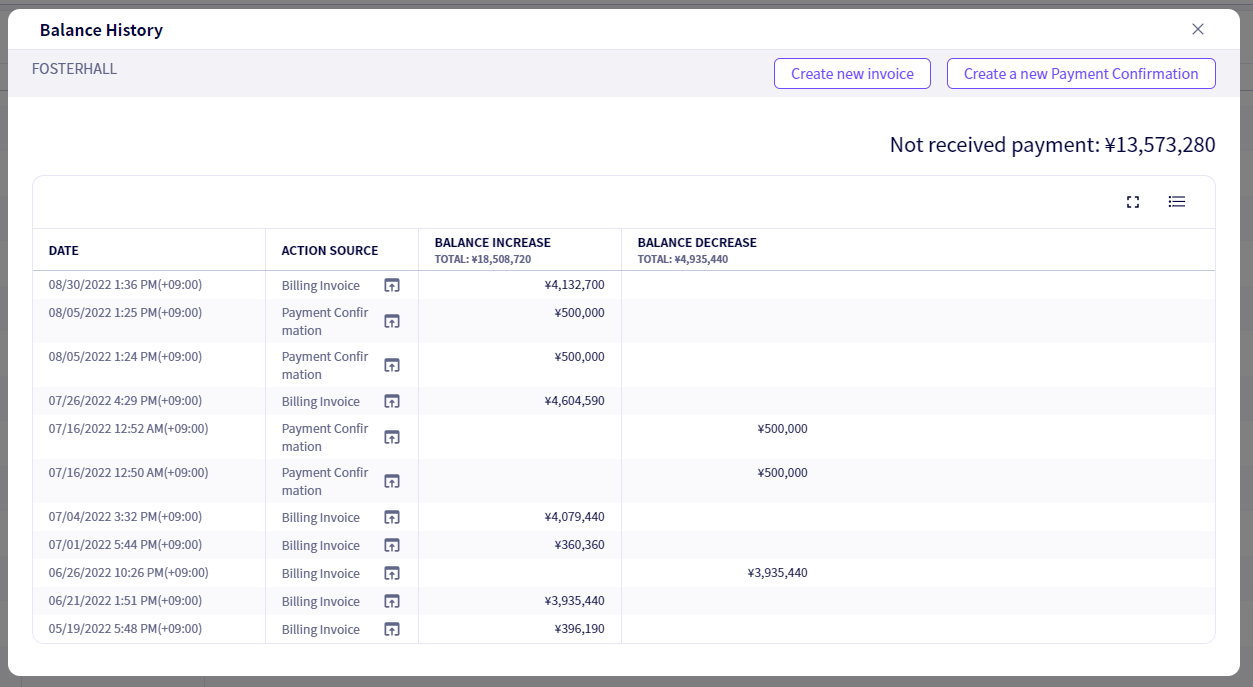Open the 08/05/2022 1:24 PM Payment Confirmation icon
Screen dimensions: 1253x687
[x=392, y=366]
